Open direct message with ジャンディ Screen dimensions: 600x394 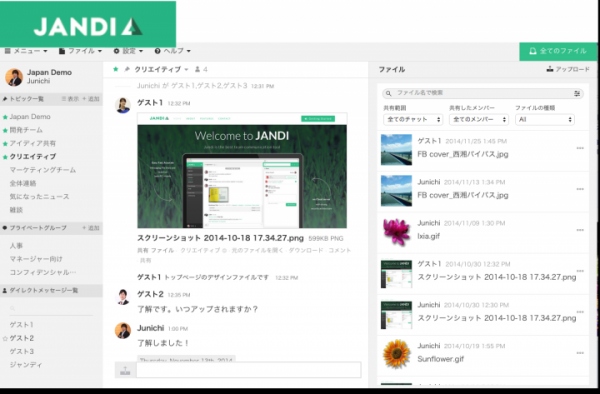pos(26,365)
